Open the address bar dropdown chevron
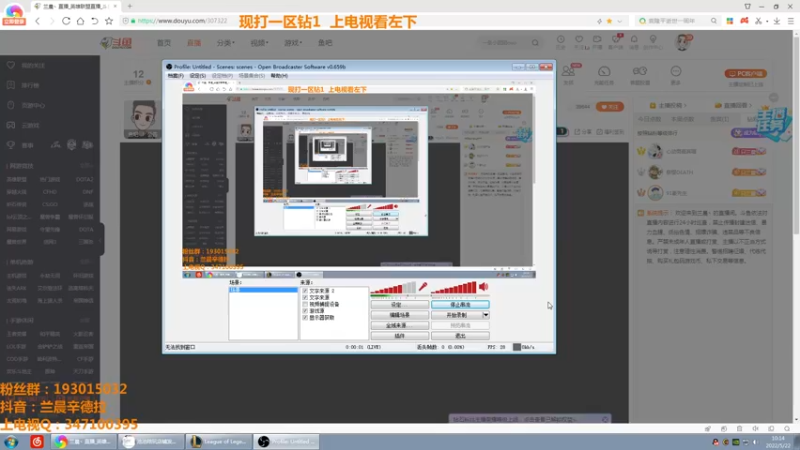 click(620, 21)
